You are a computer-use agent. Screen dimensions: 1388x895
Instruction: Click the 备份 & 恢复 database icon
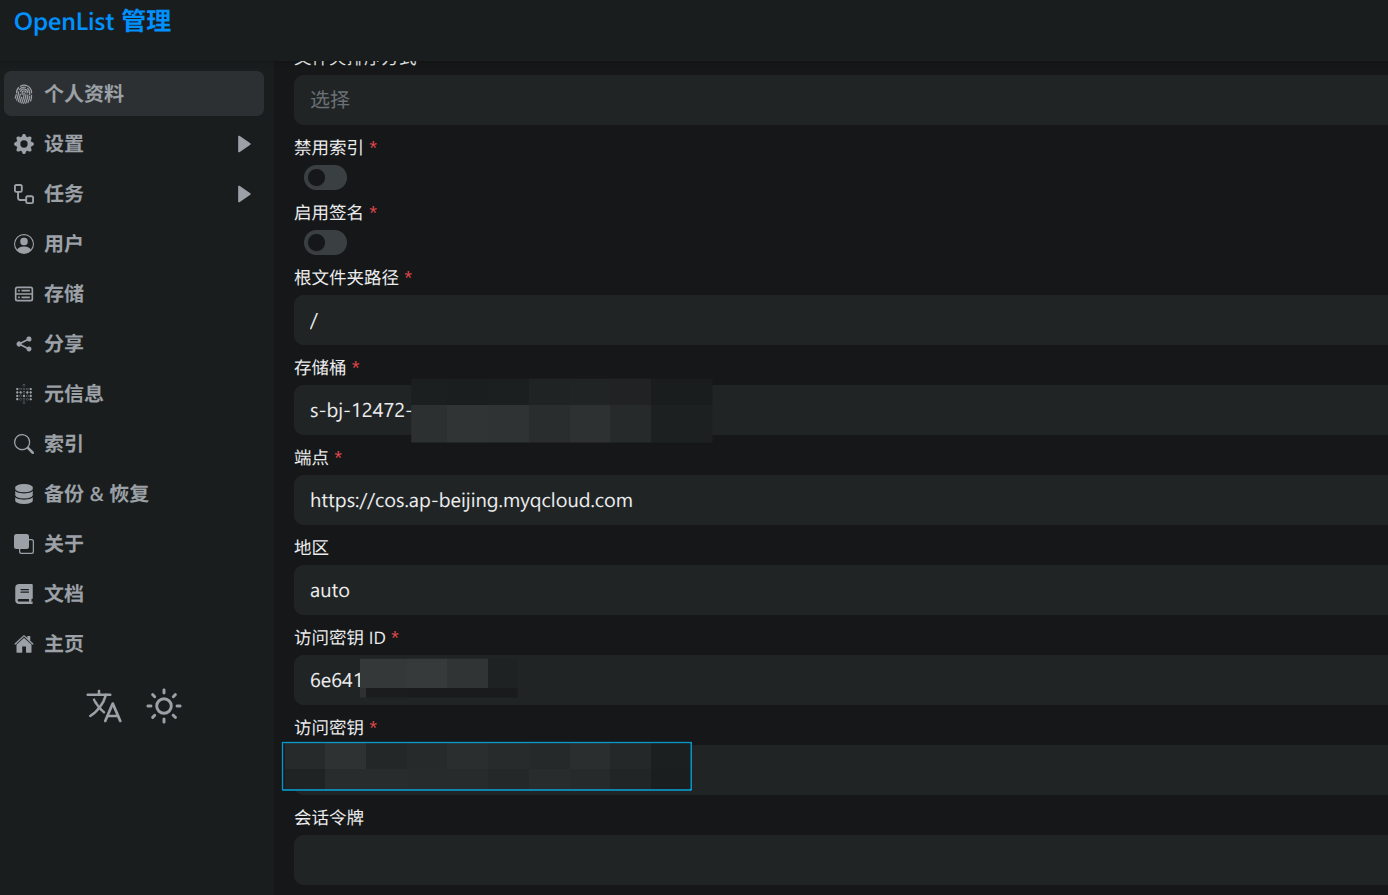(x=24, y=494)
